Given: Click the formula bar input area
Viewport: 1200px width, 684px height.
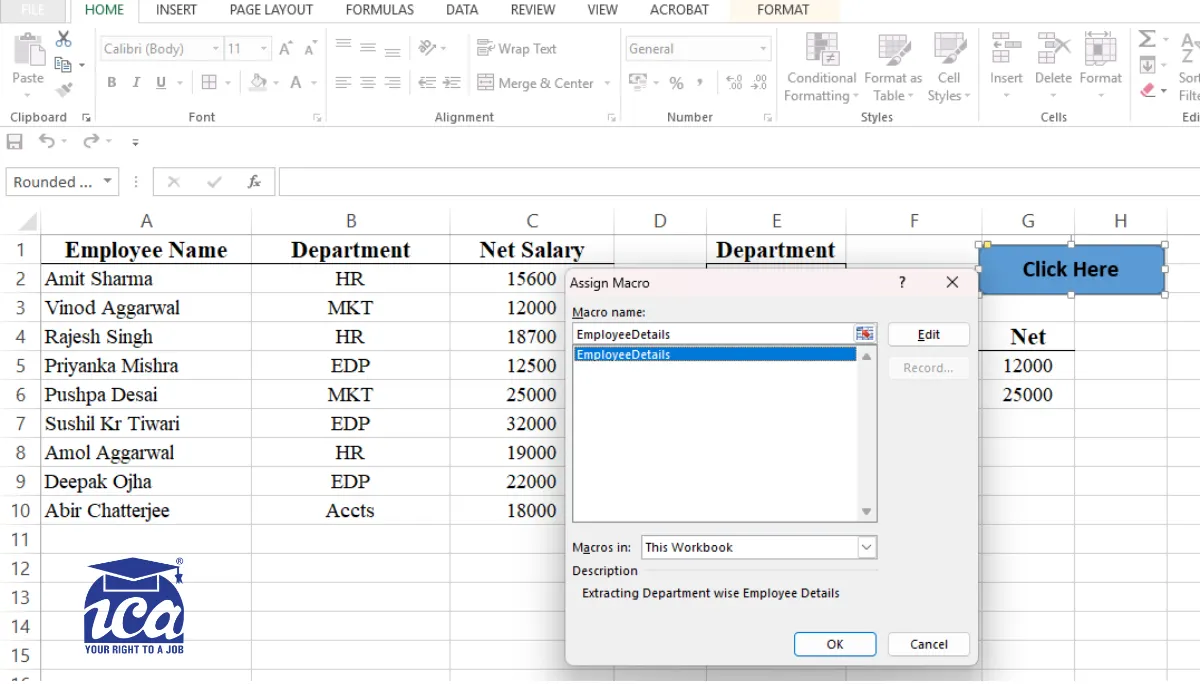Looking at the screenshot, I should pyautogui.click(x=739, y=182).
